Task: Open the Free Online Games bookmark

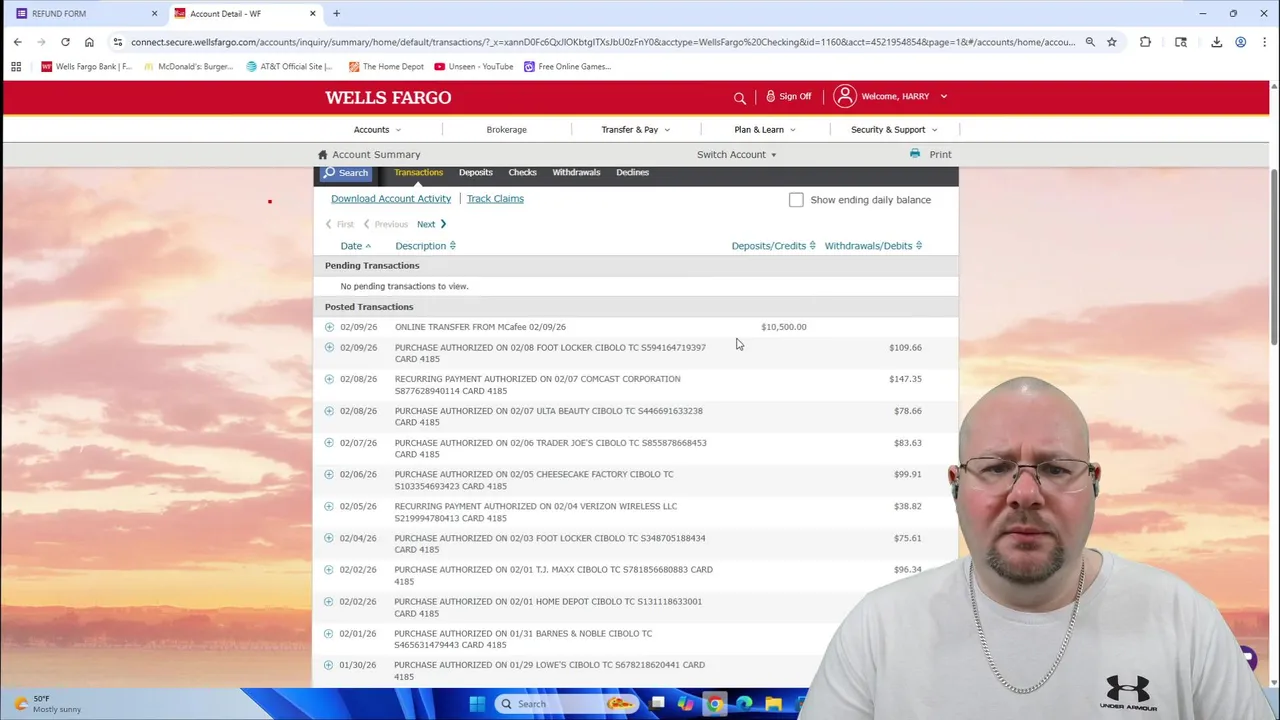Action: tap(567, 67)
